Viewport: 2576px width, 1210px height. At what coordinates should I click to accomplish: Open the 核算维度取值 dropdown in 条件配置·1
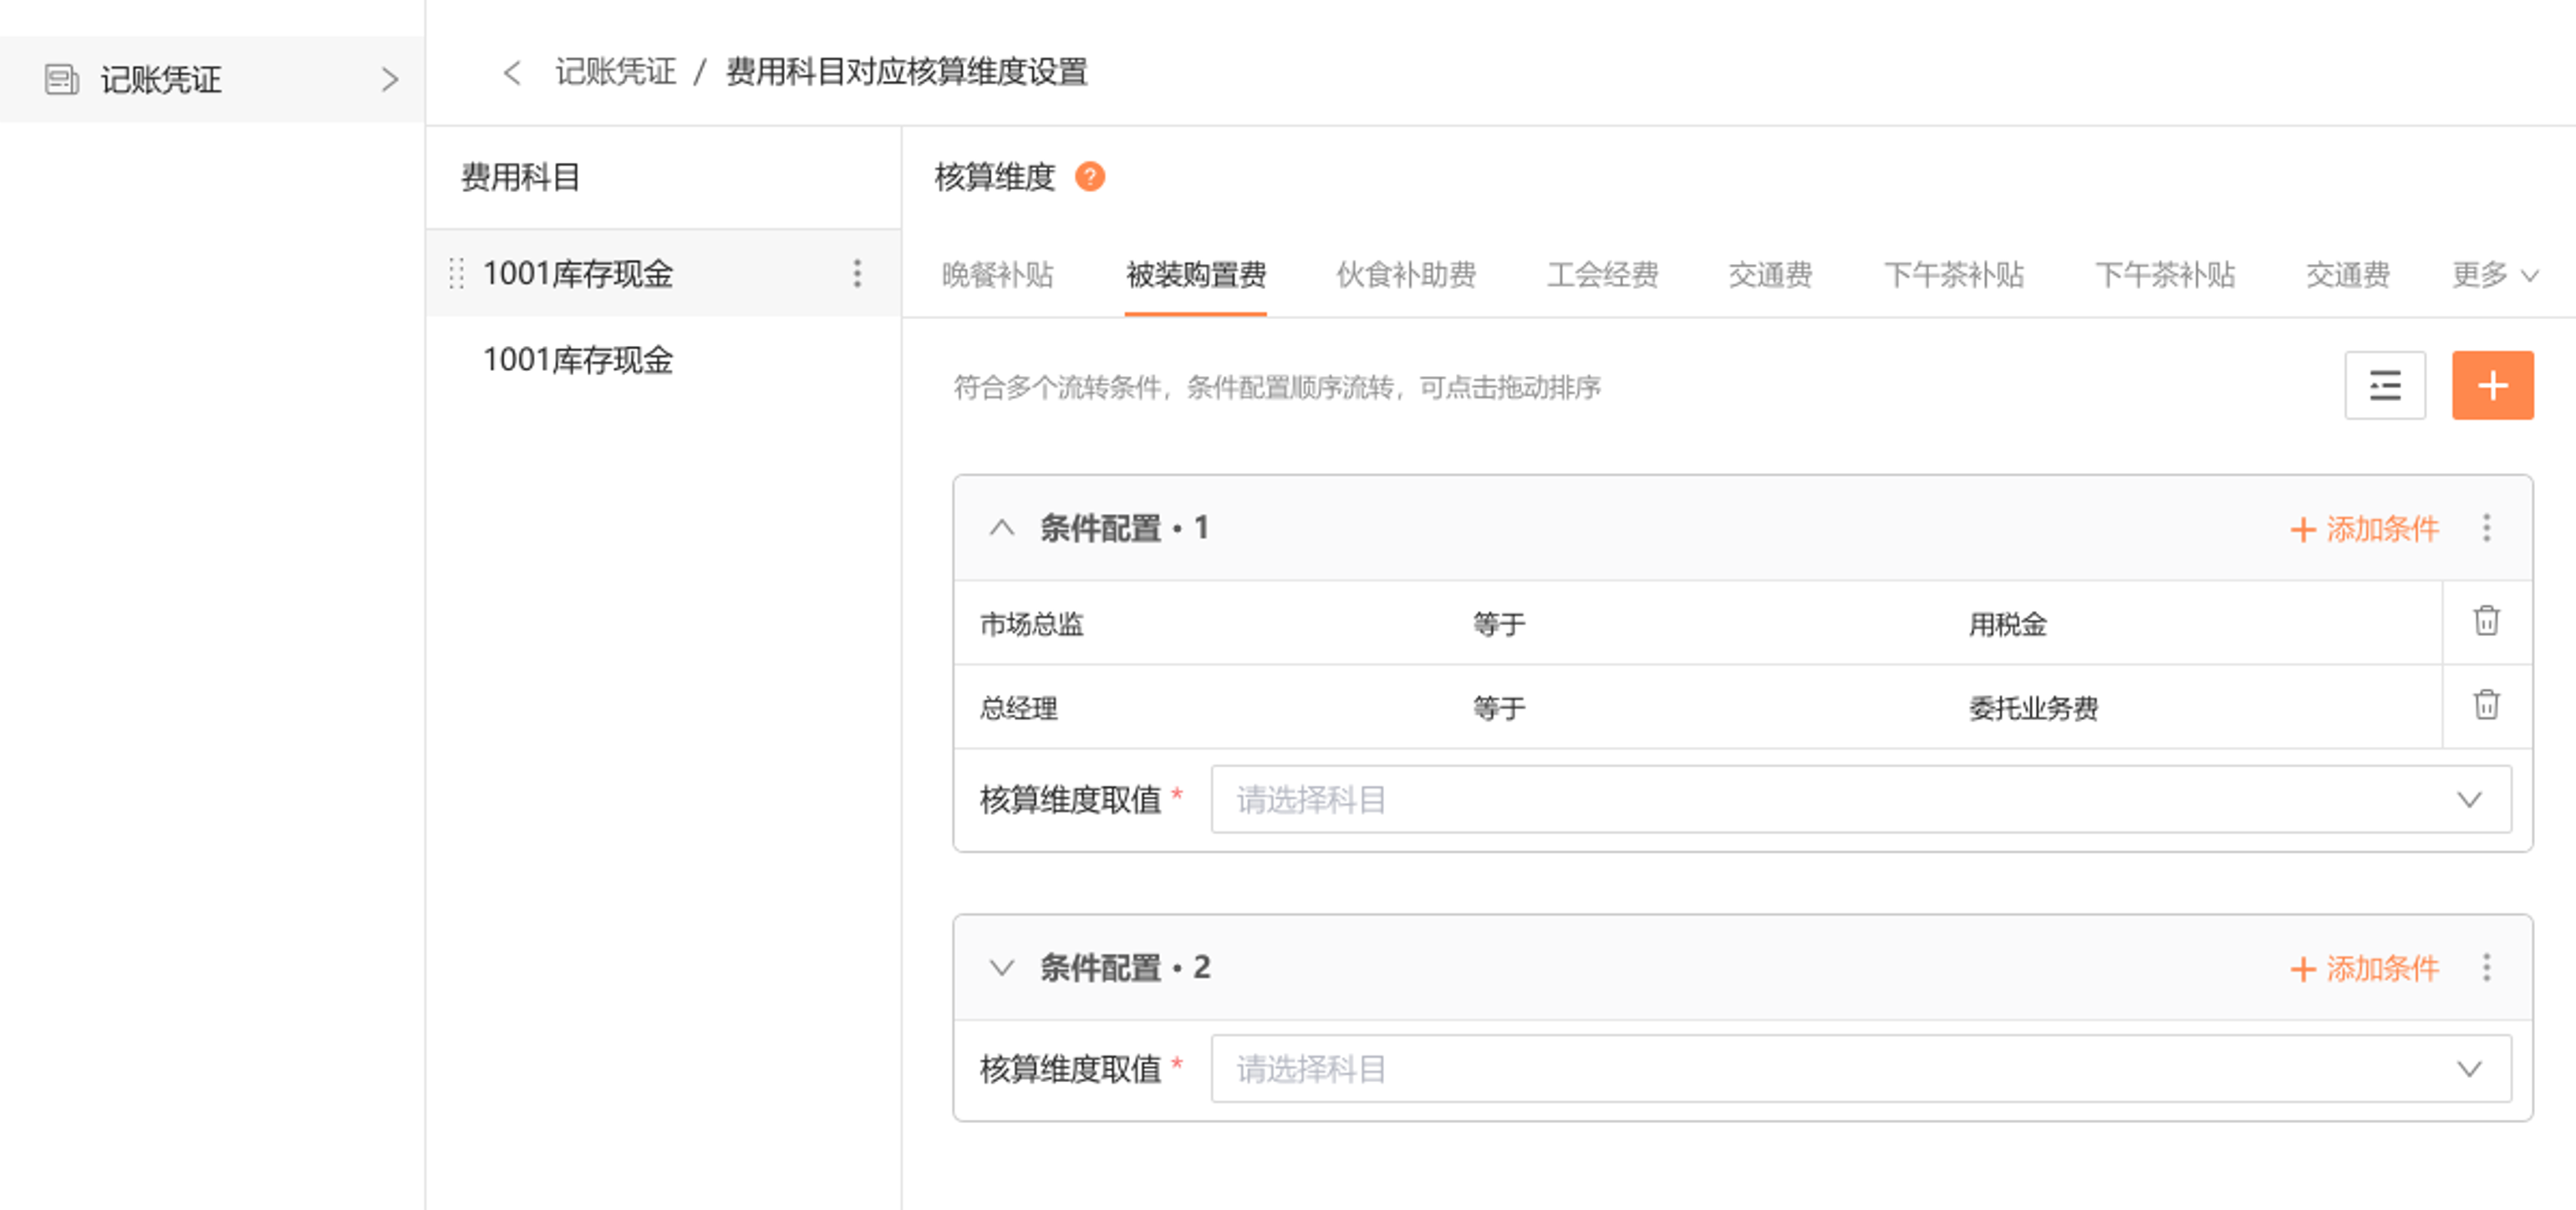point(2470,800)
